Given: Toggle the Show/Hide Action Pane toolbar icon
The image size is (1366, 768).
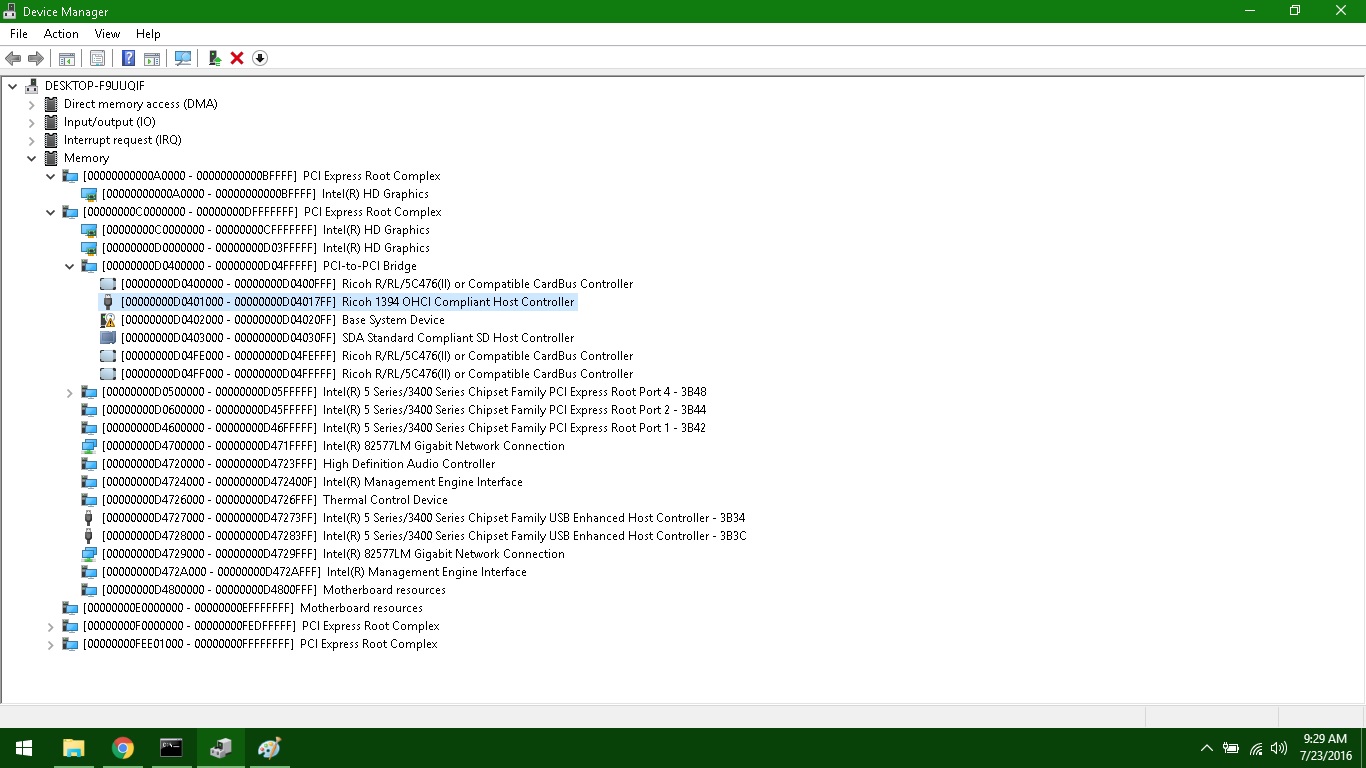Looking at the screenshot, I should pos(152,58).
